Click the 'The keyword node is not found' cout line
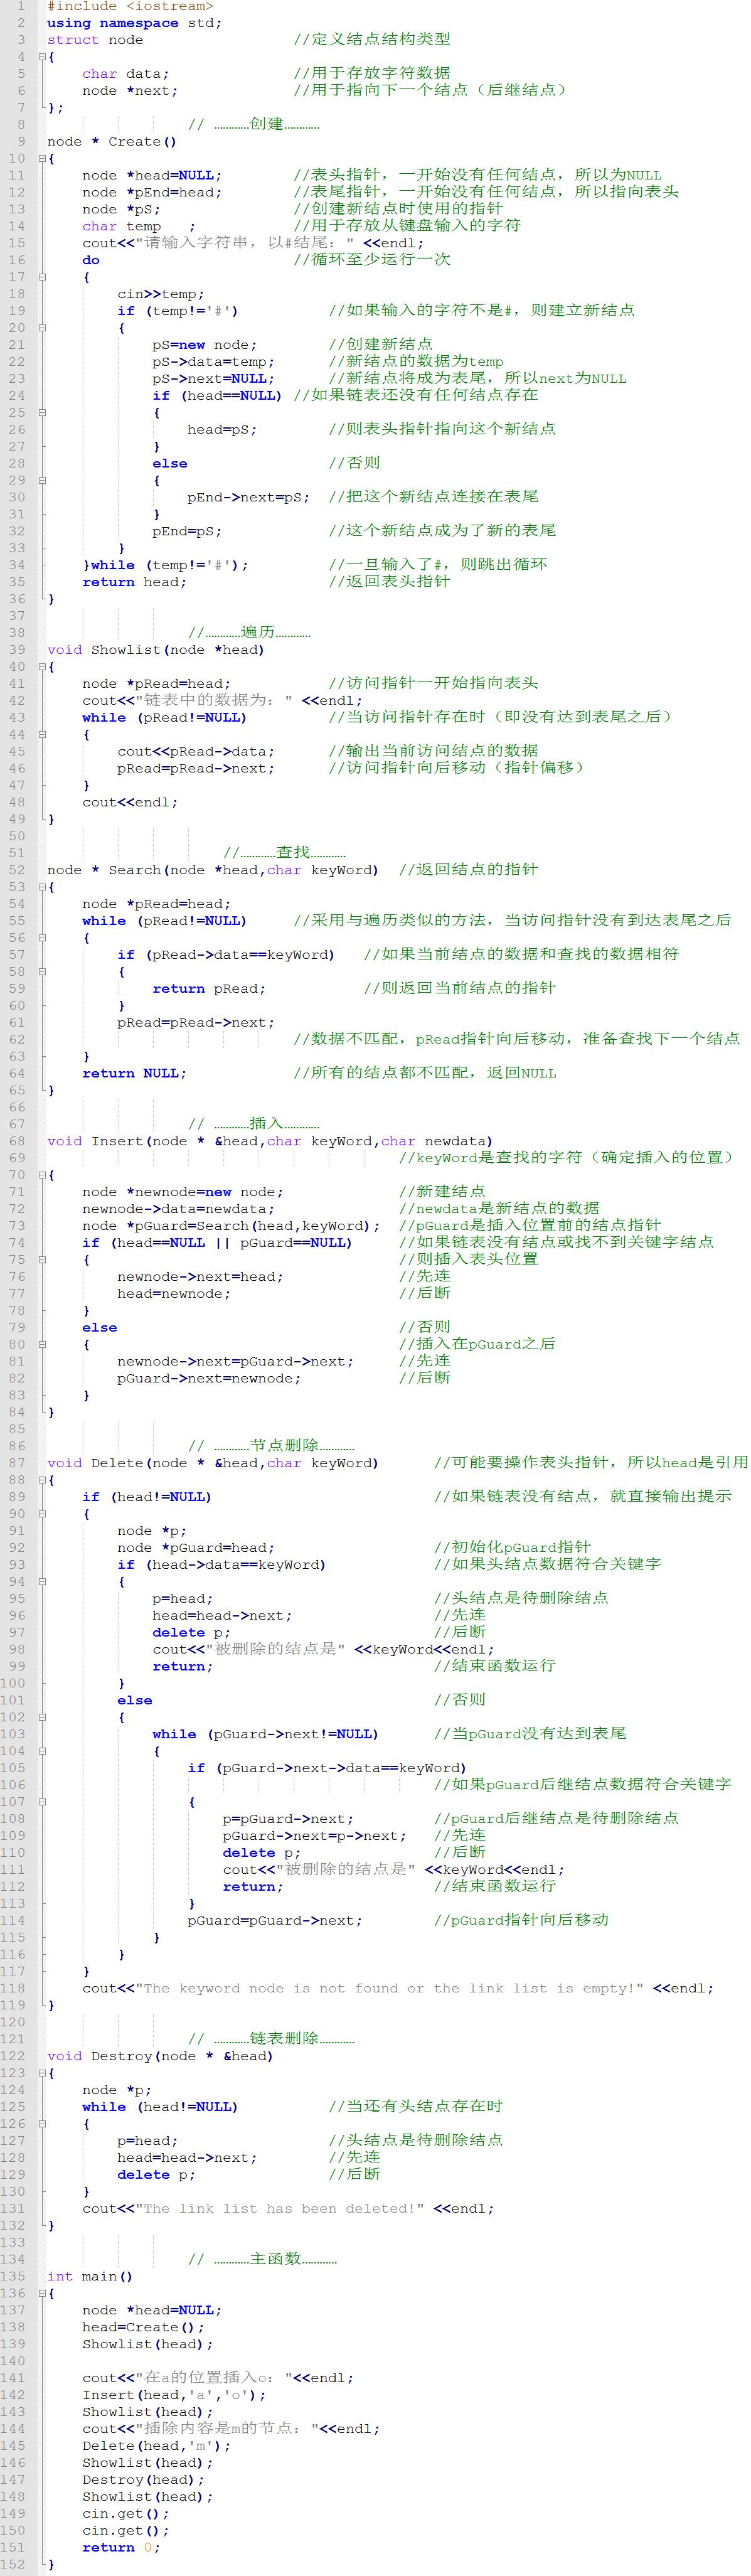 398,1989
